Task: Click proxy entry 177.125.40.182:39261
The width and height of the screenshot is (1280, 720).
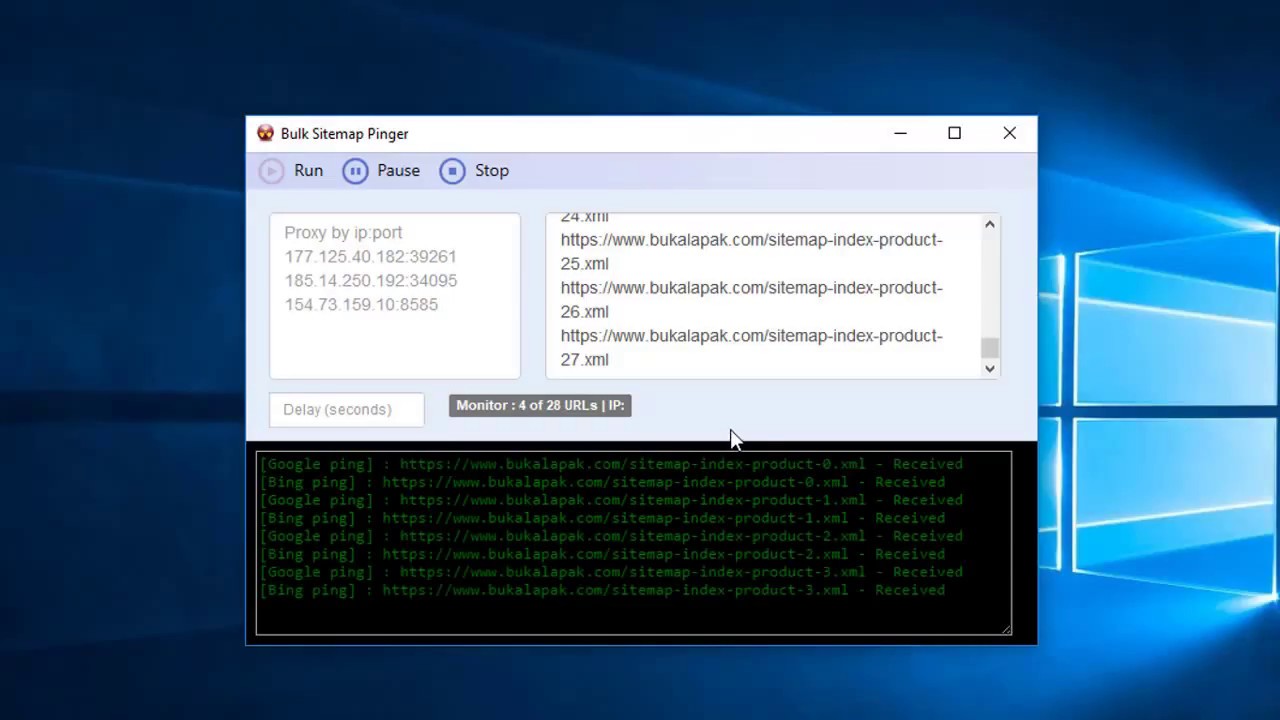Action: pos(370,257)
